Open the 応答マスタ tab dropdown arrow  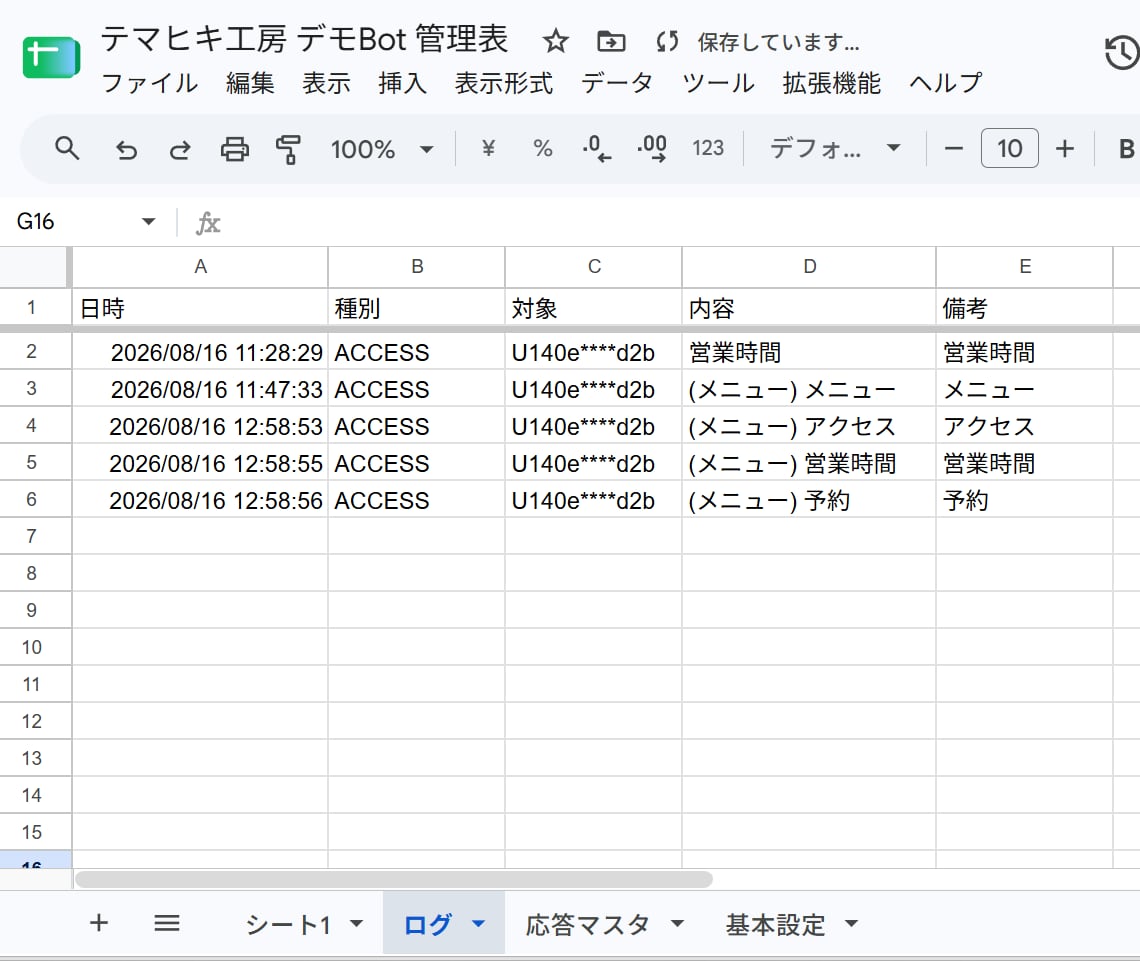click(x=677, y=924)
